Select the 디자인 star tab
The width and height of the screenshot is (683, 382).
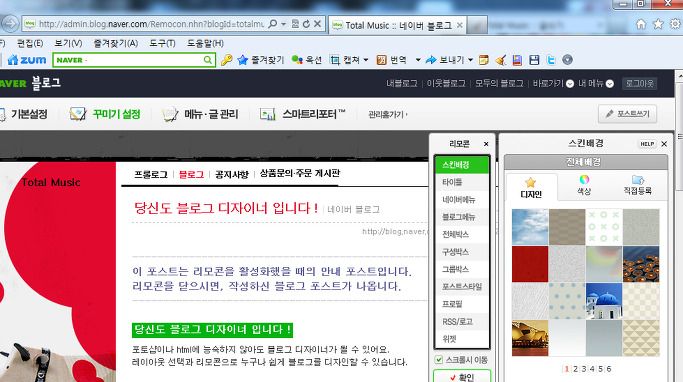[531, 188]
